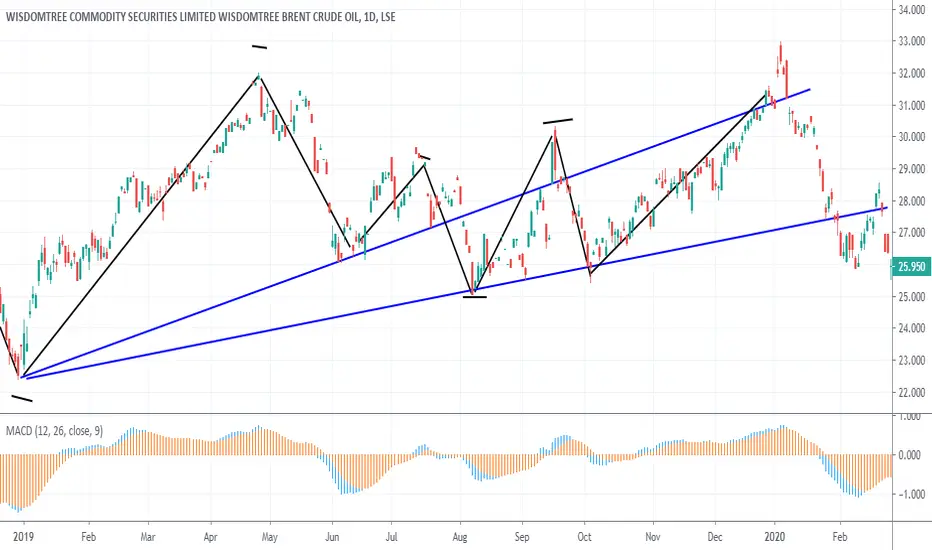932x550 pixels.
Task: Click the 30.000 price axis label
Action: coord(912,137)
